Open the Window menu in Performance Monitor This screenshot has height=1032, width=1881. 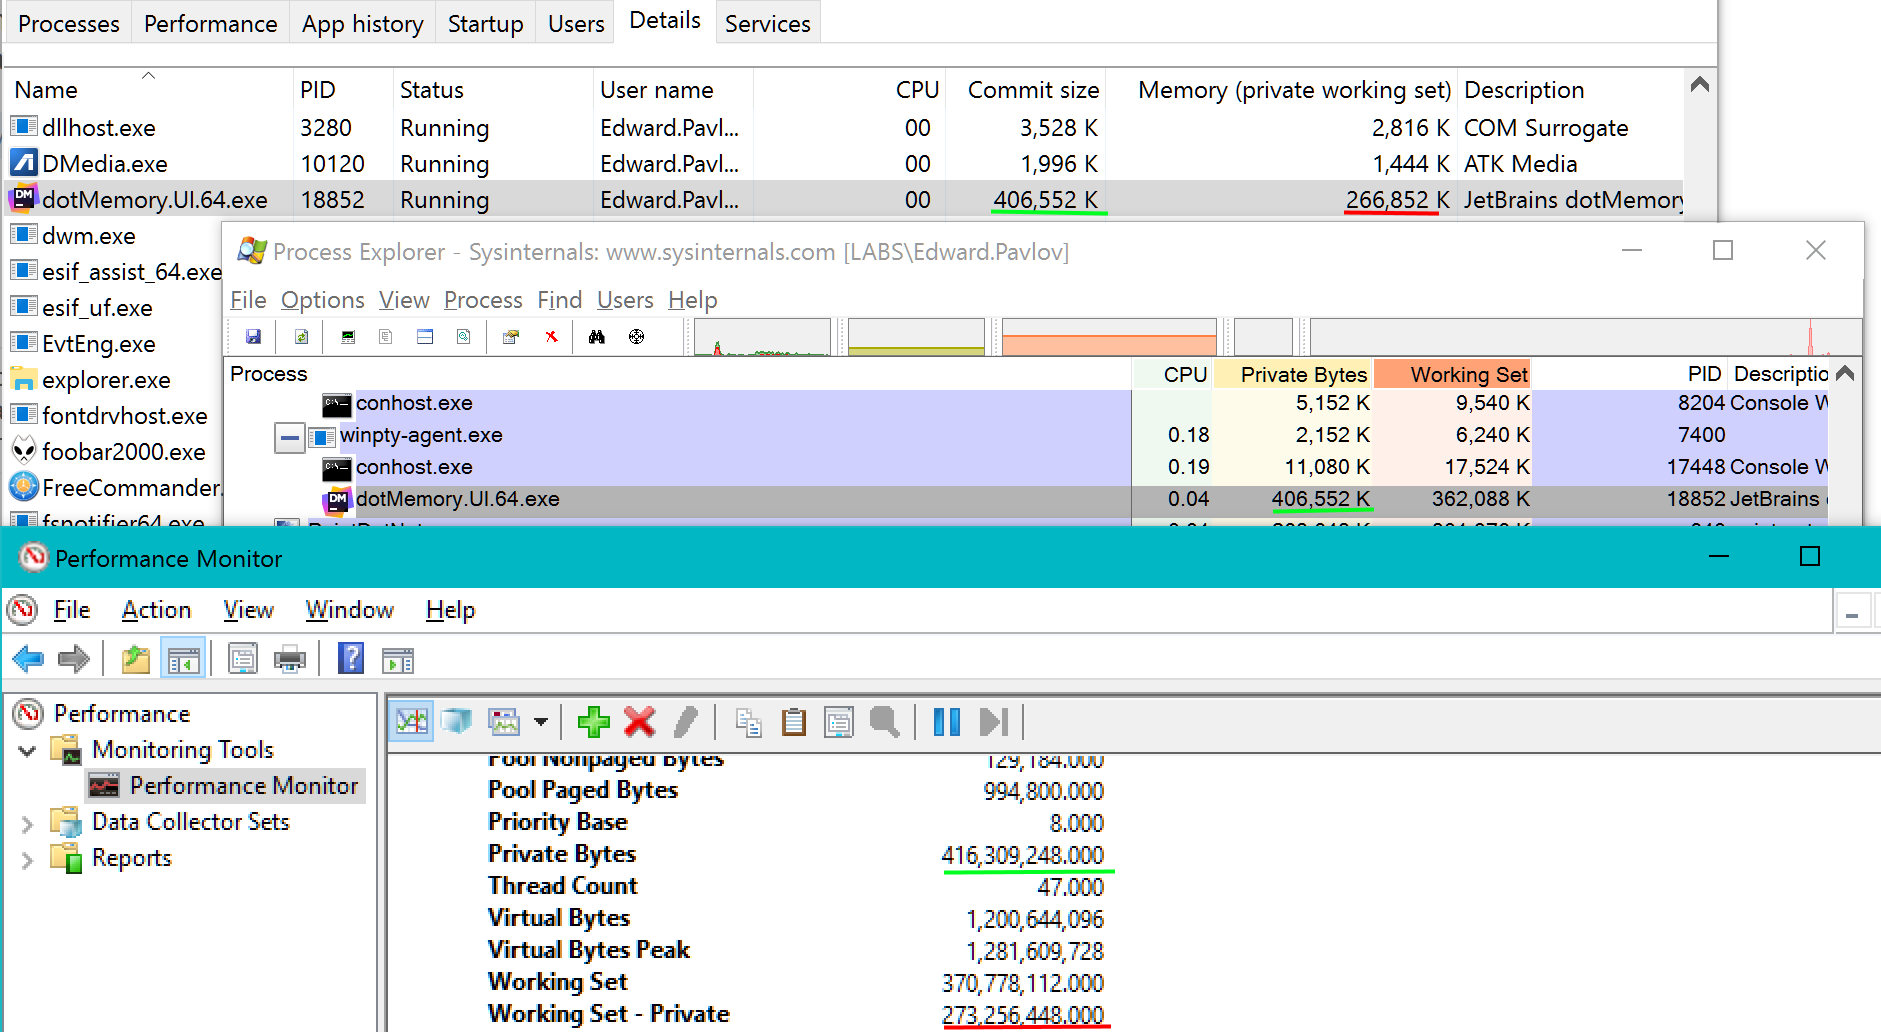pyautogui.click(x=350, y=610)
